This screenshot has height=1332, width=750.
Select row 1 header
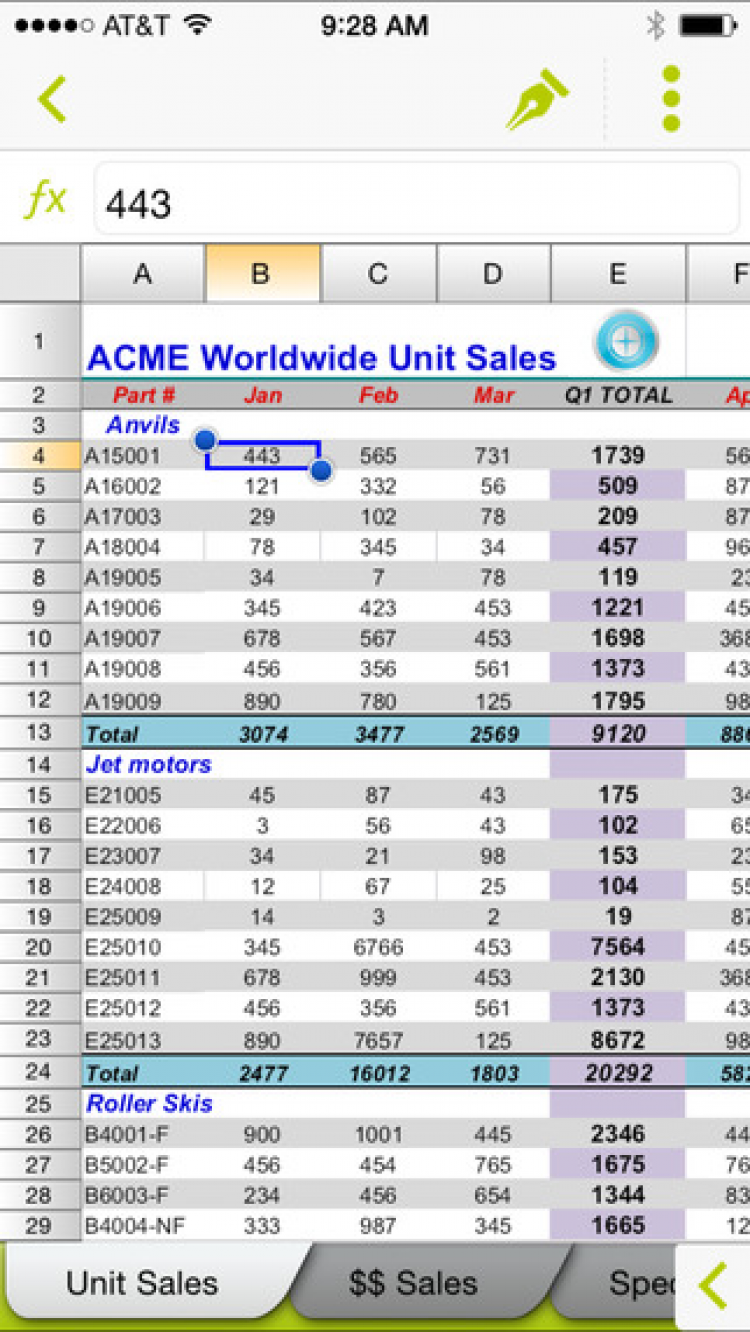[x=40, y=341]
